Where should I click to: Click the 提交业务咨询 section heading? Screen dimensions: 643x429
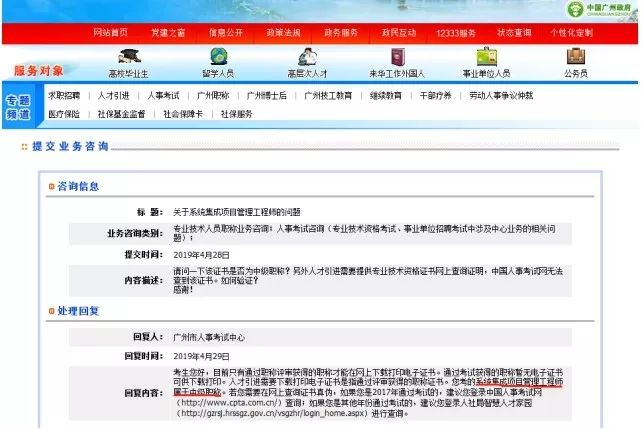click(x=70, y=146)
